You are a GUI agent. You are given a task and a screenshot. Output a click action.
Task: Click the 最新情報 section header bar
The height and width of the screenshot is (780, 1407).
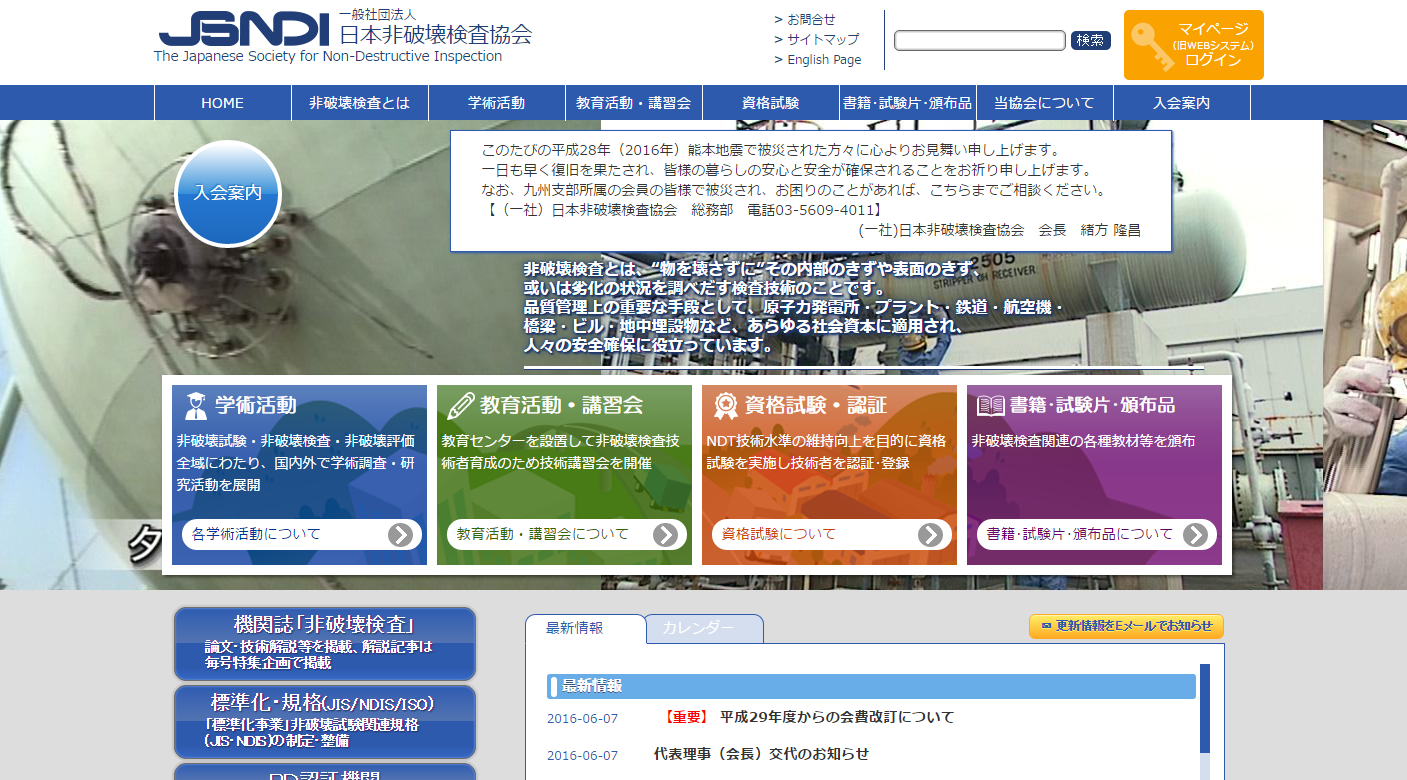pyautogui.click(x=871, y=686)
